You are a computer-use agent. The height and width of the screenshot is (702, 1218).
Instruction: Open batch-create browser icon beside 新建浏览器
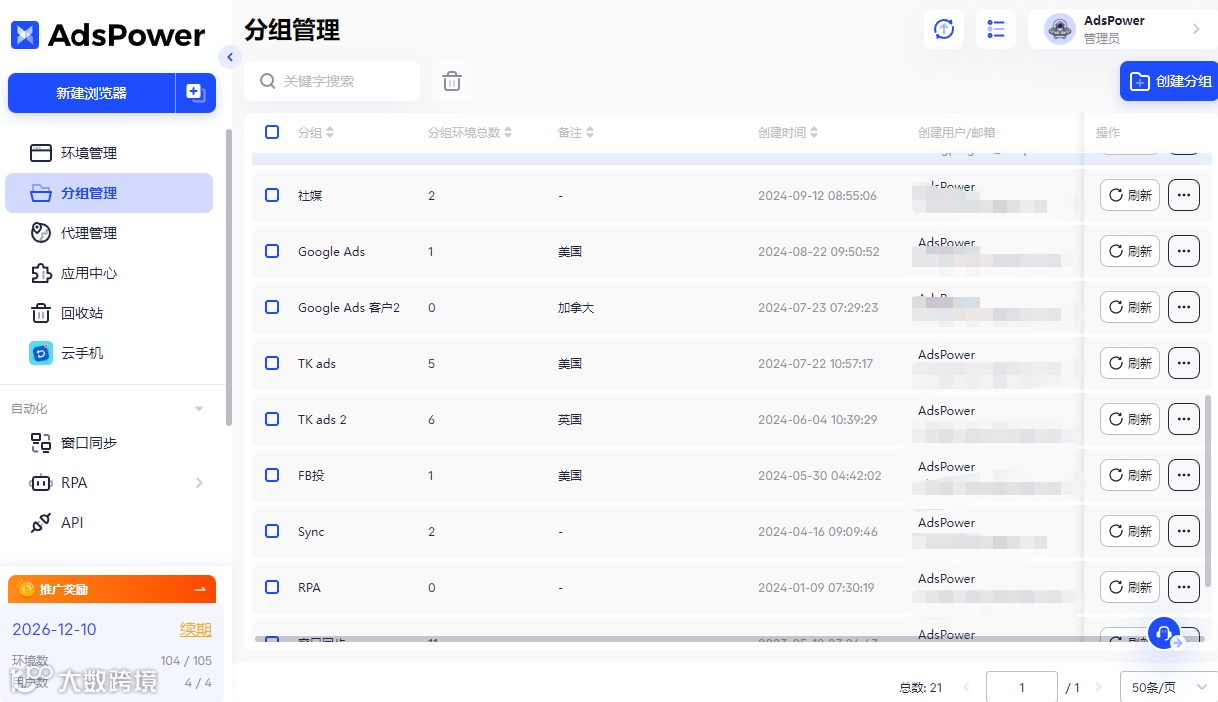196,93
